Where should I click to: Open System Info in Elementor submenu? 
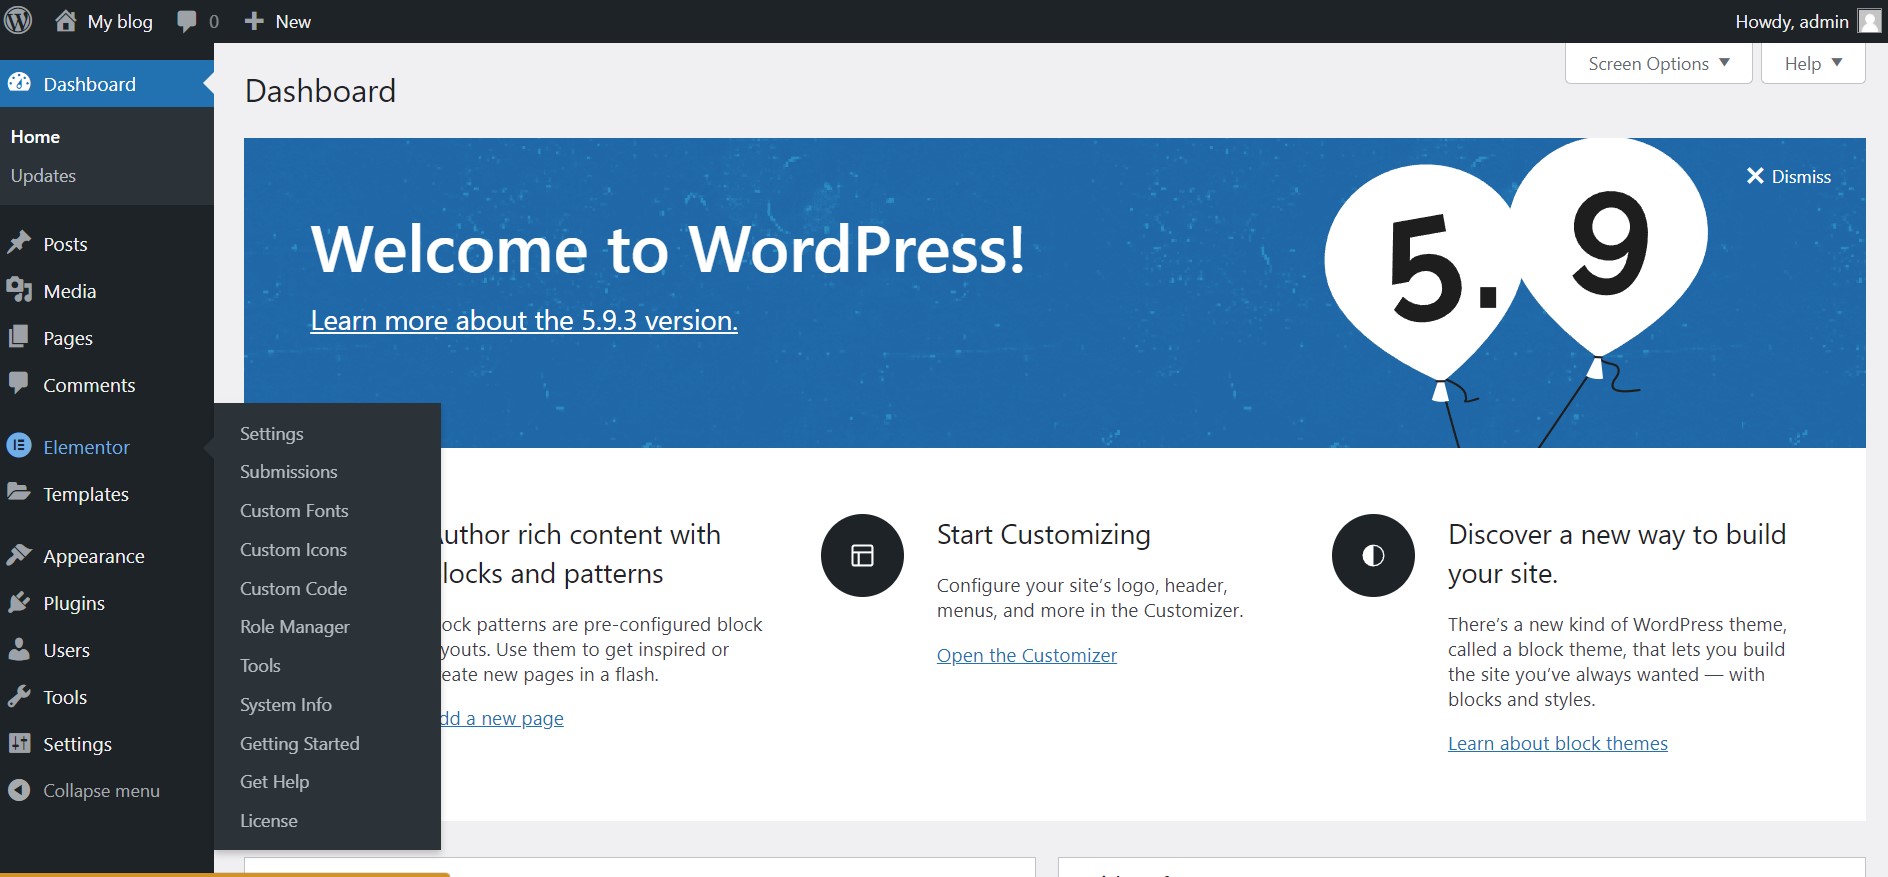pyautogui.click(x=286, y=705)
